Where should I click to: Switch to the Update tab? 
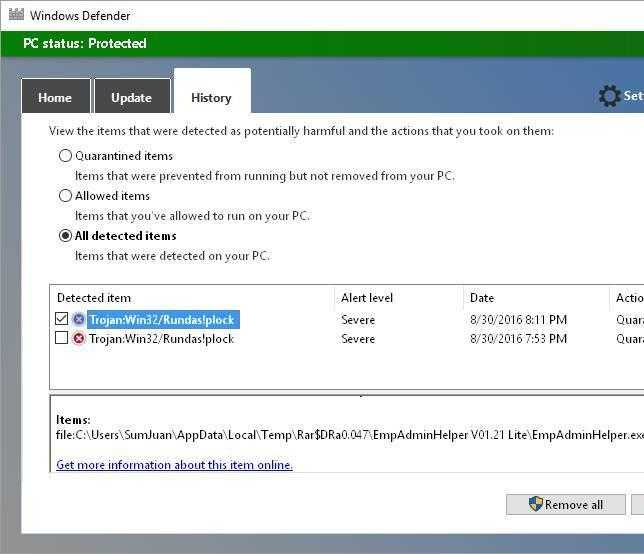[x=132, y=96]
